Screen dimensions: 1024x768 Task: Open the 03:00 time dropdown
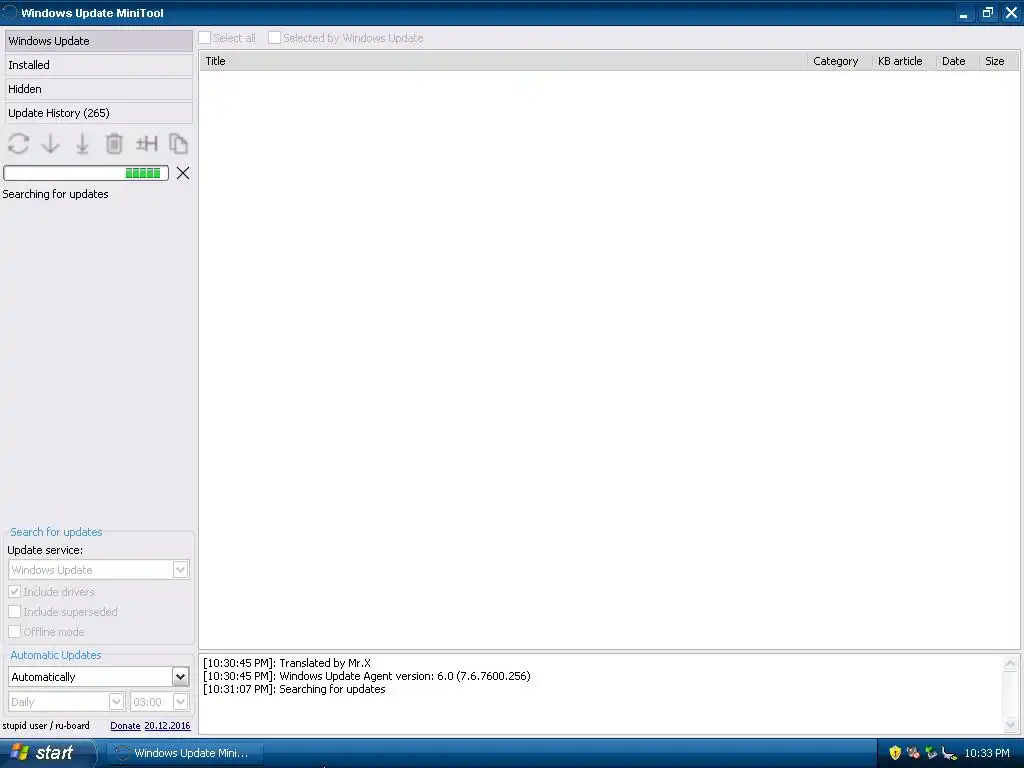(x=180, y=702)
